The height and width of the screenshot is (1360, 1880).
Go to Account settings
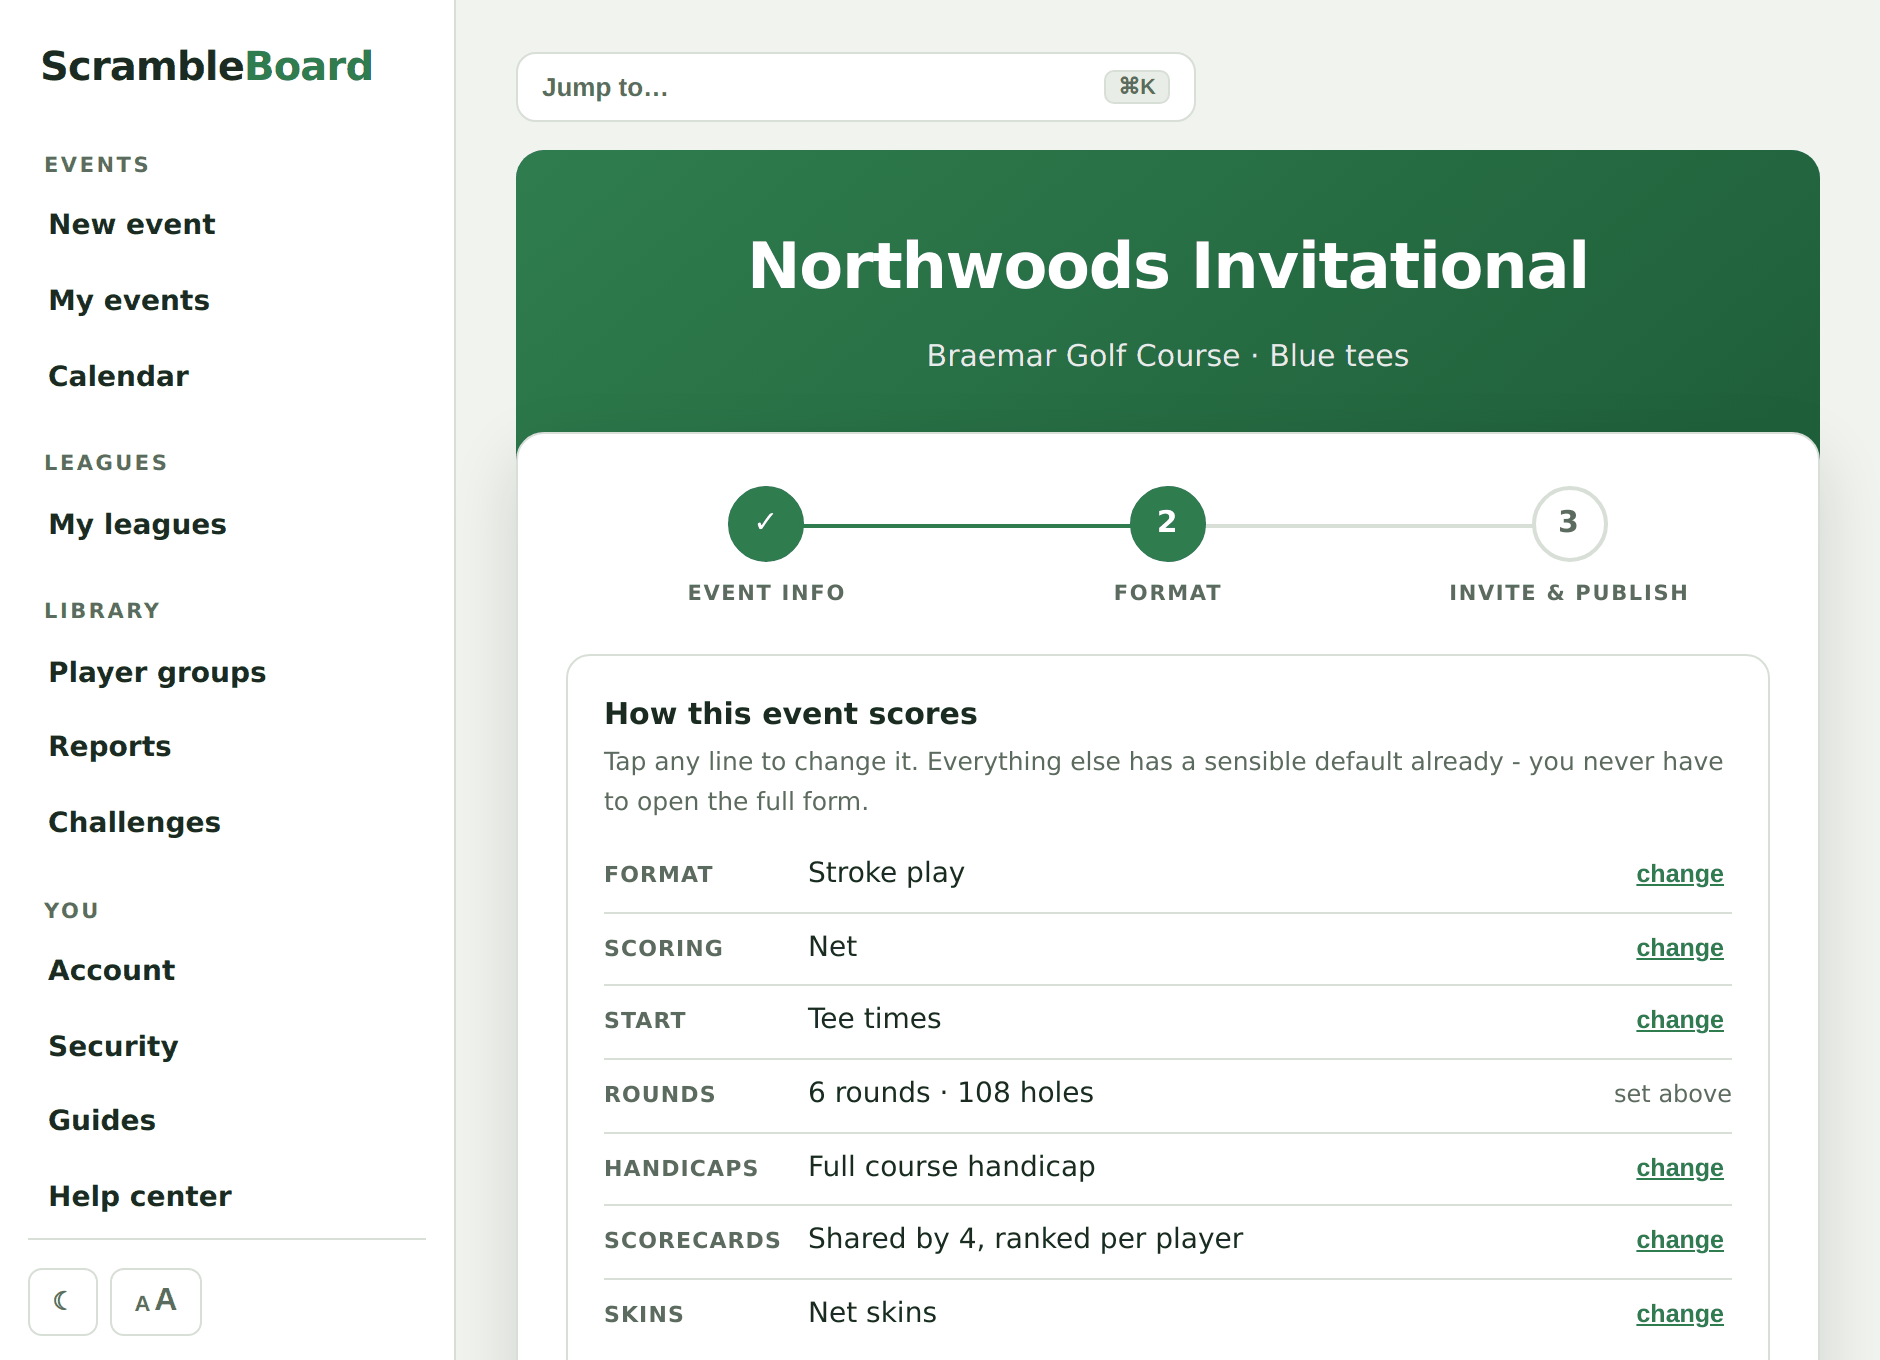tap(112, 970)
